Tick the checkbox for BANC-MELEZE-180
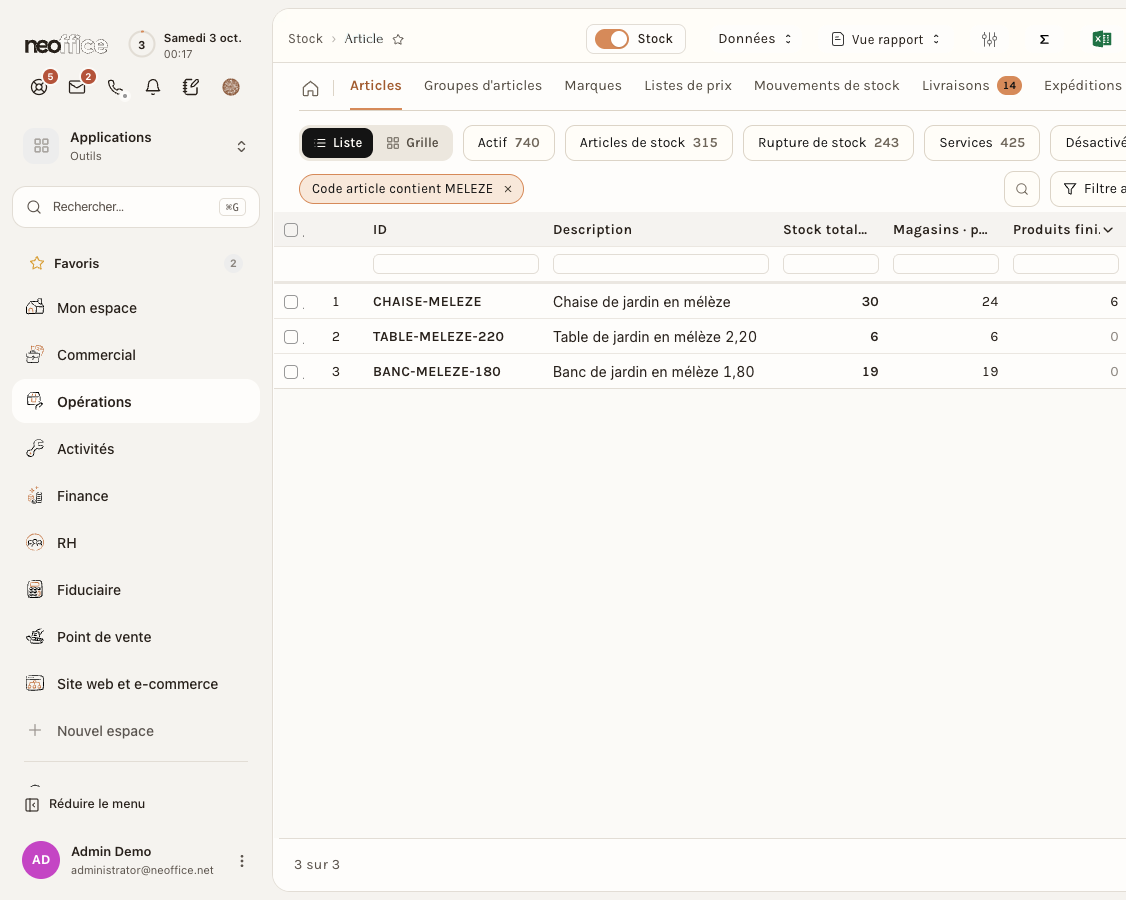The height and width of the screenshot is (900, 1126). click(291, 372)
